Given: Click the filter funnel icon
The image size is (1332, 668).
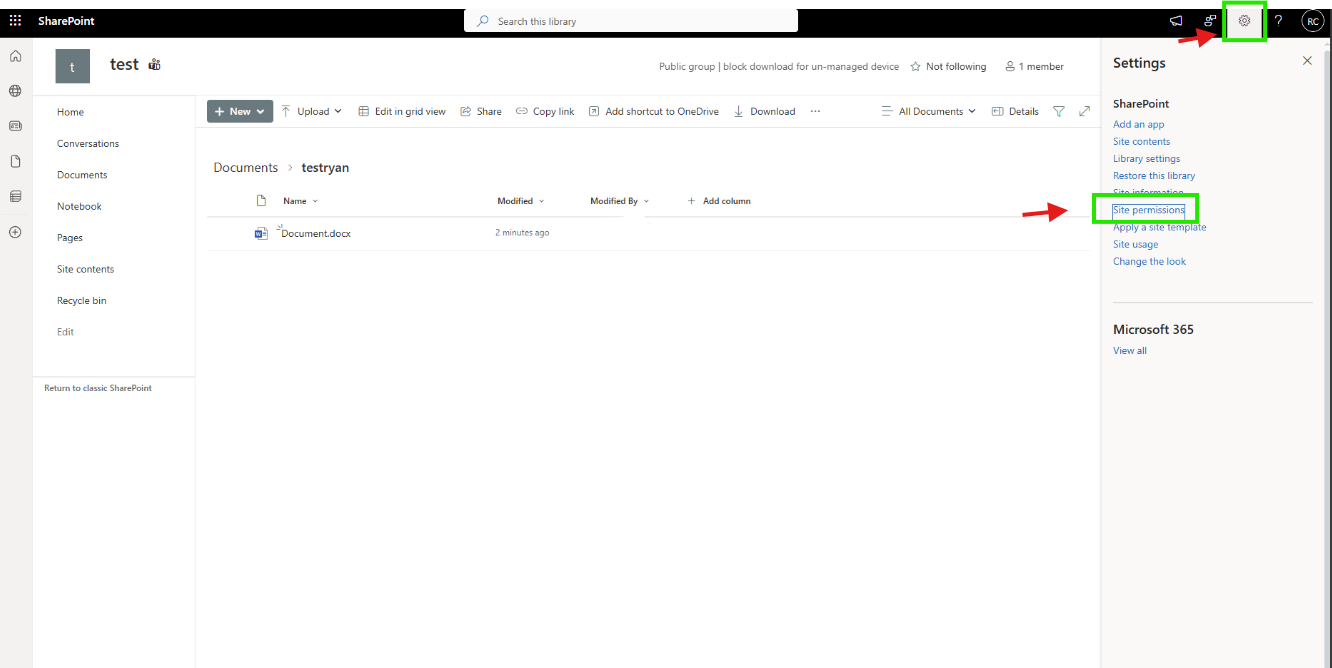Looking at the screenshot, I should coord(1059,111).
